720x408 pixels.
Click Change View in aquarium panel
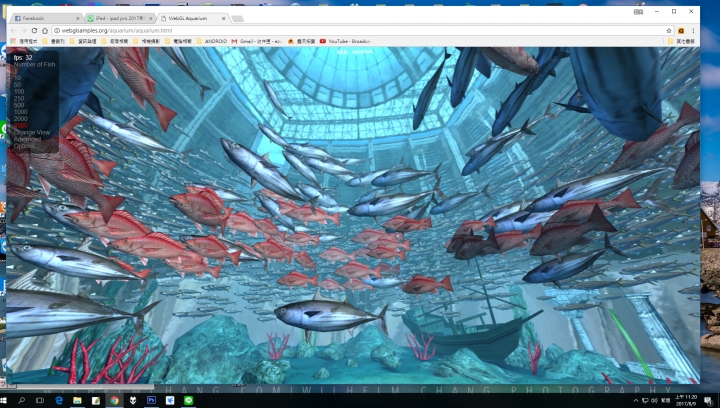coord(32,132)
